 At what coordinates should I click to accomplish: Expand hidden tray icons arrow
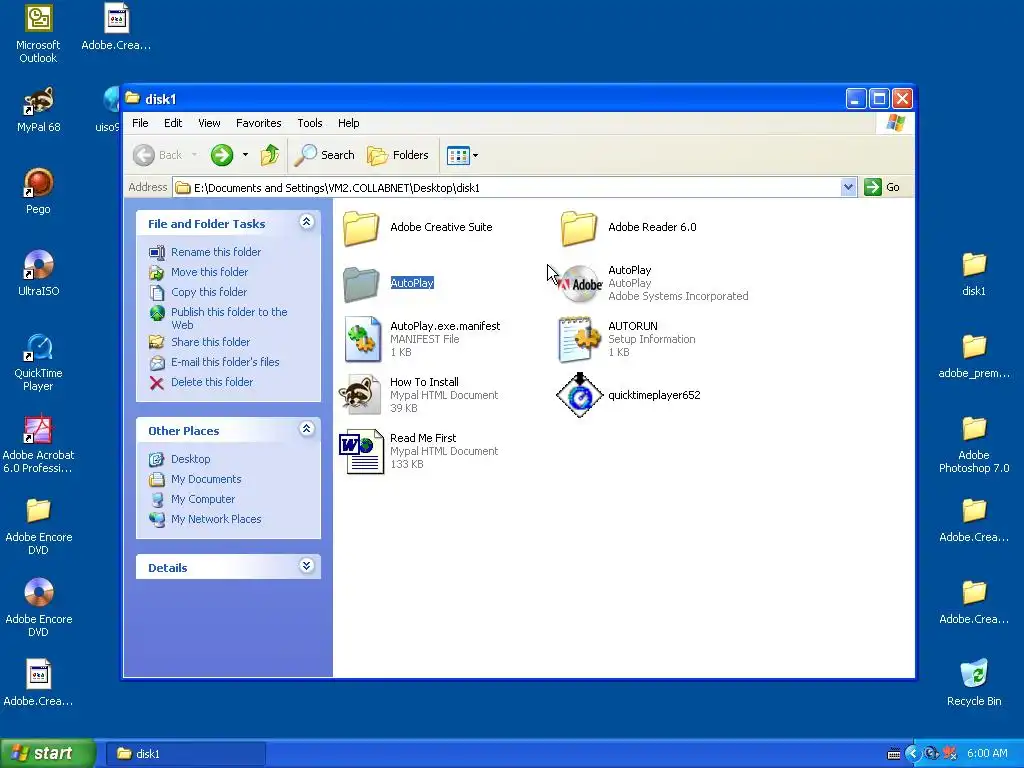[x=913, y=754]
